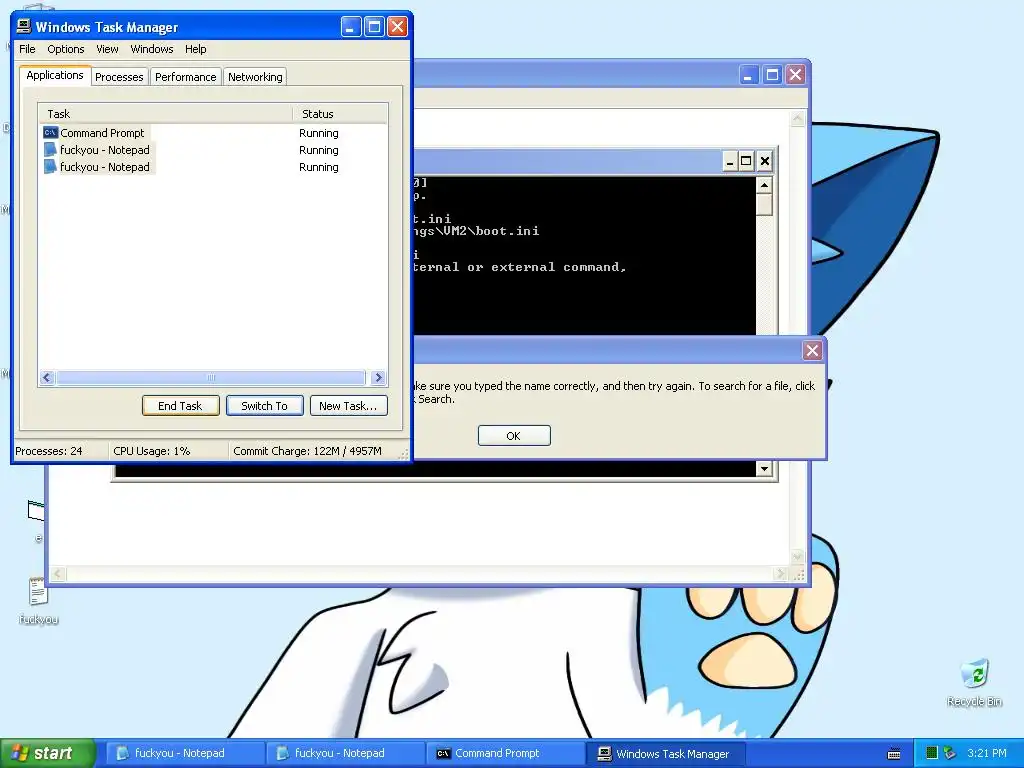Close the Windows Task Manager window

(397, 27)
